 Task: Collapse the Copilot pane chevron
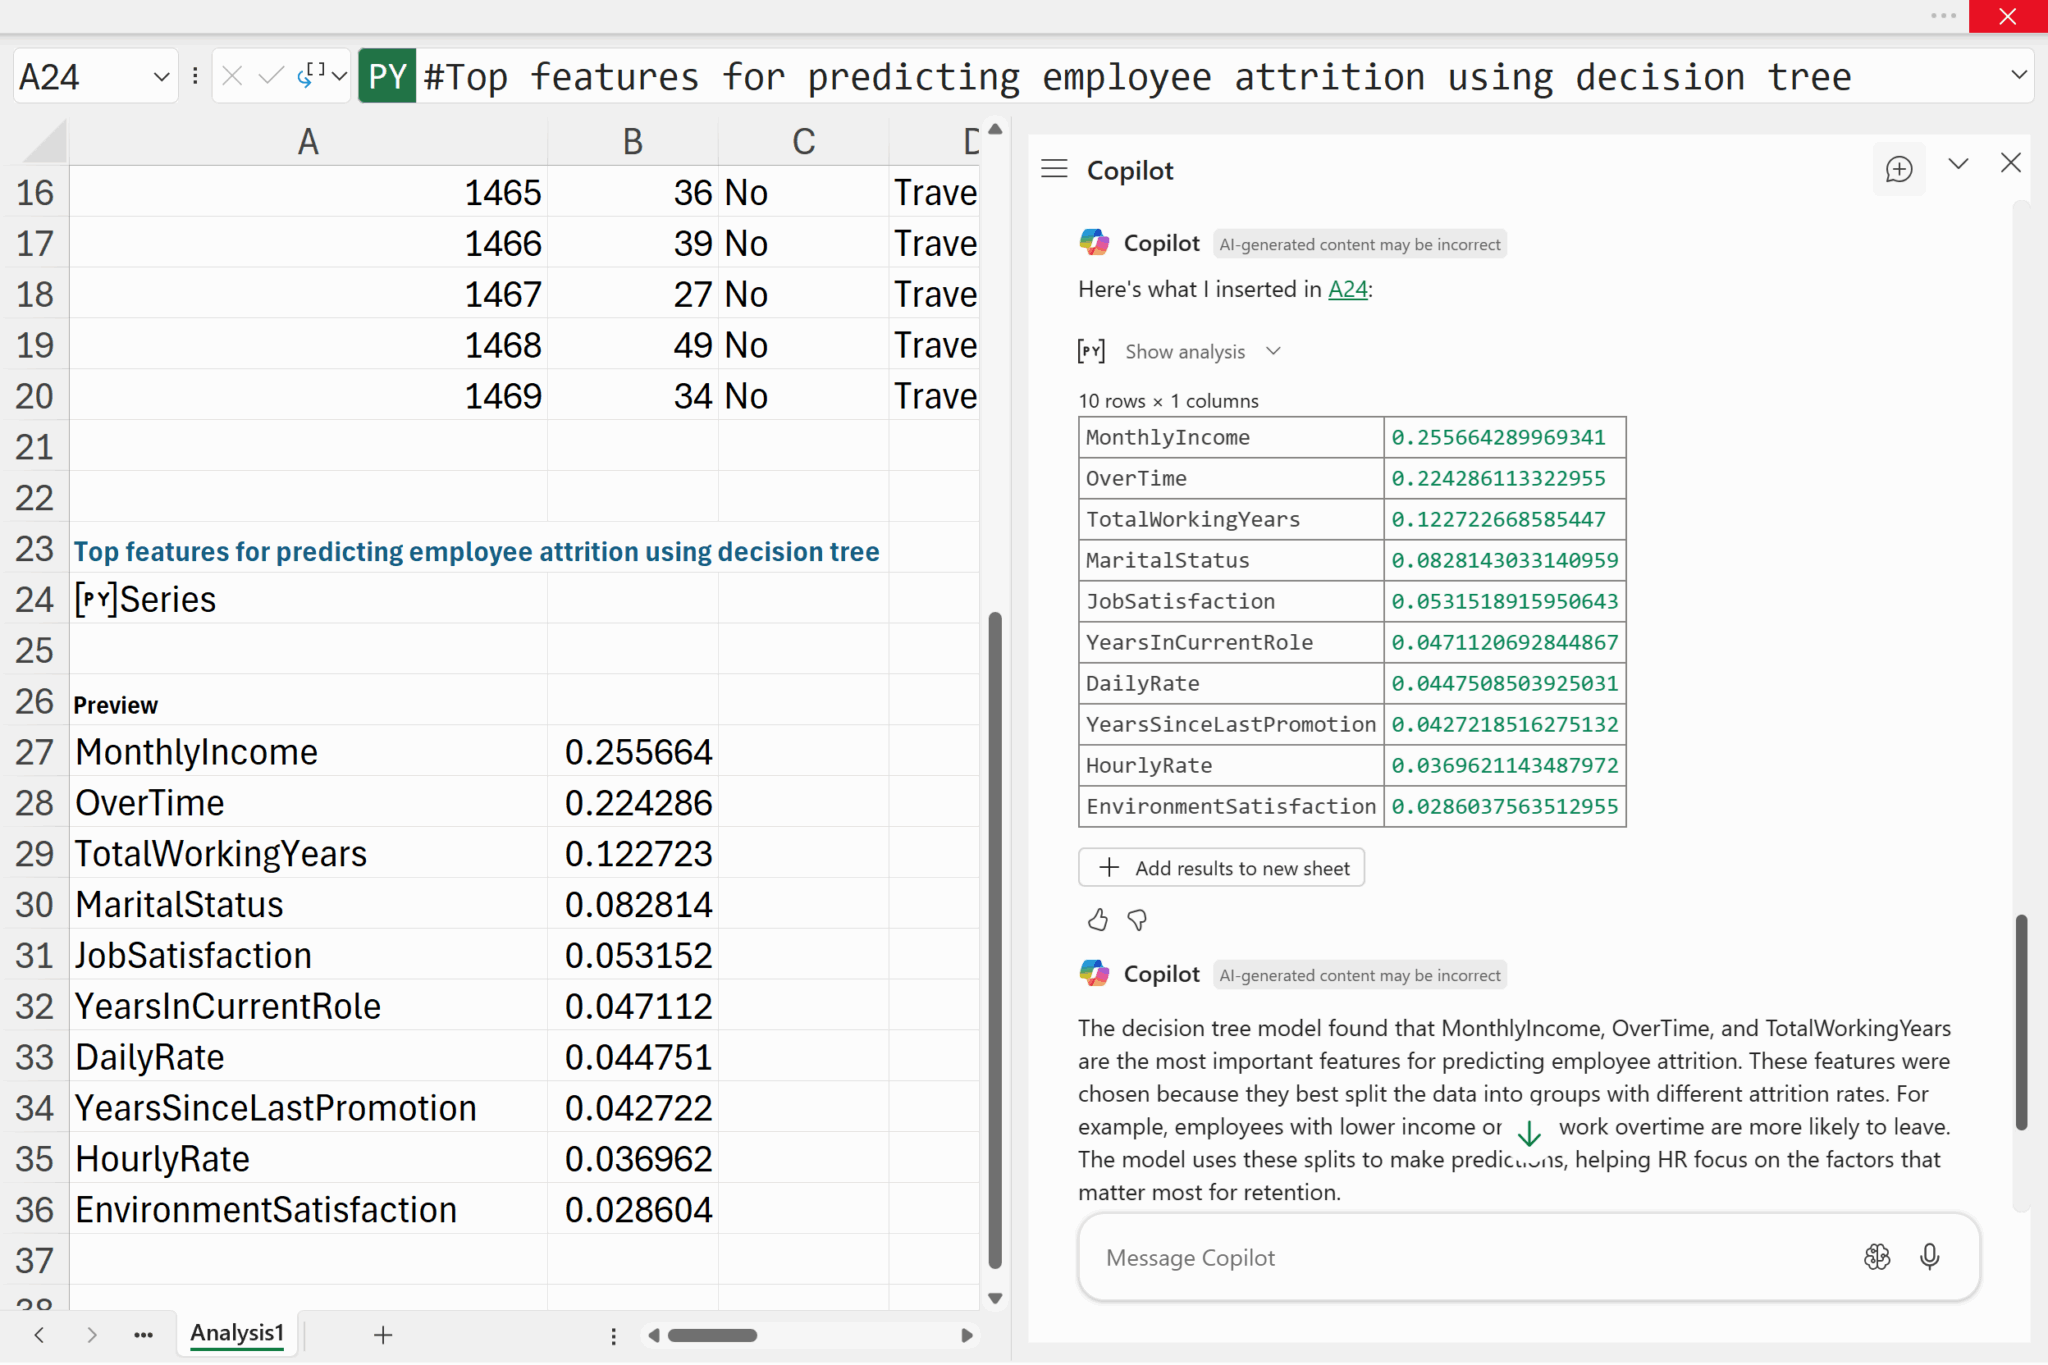coord(1958,164)
